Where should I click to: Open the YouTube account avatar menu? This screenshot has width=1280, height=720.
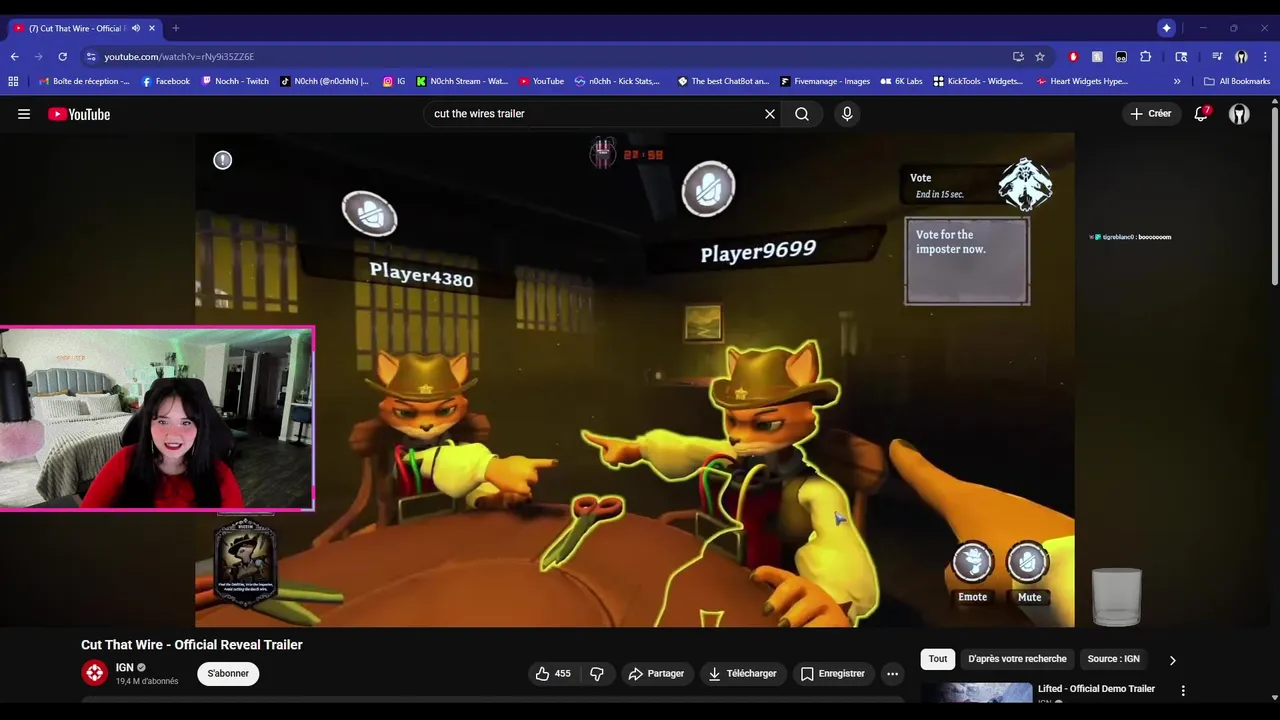pyautogui.click(x=1239, y=114)
